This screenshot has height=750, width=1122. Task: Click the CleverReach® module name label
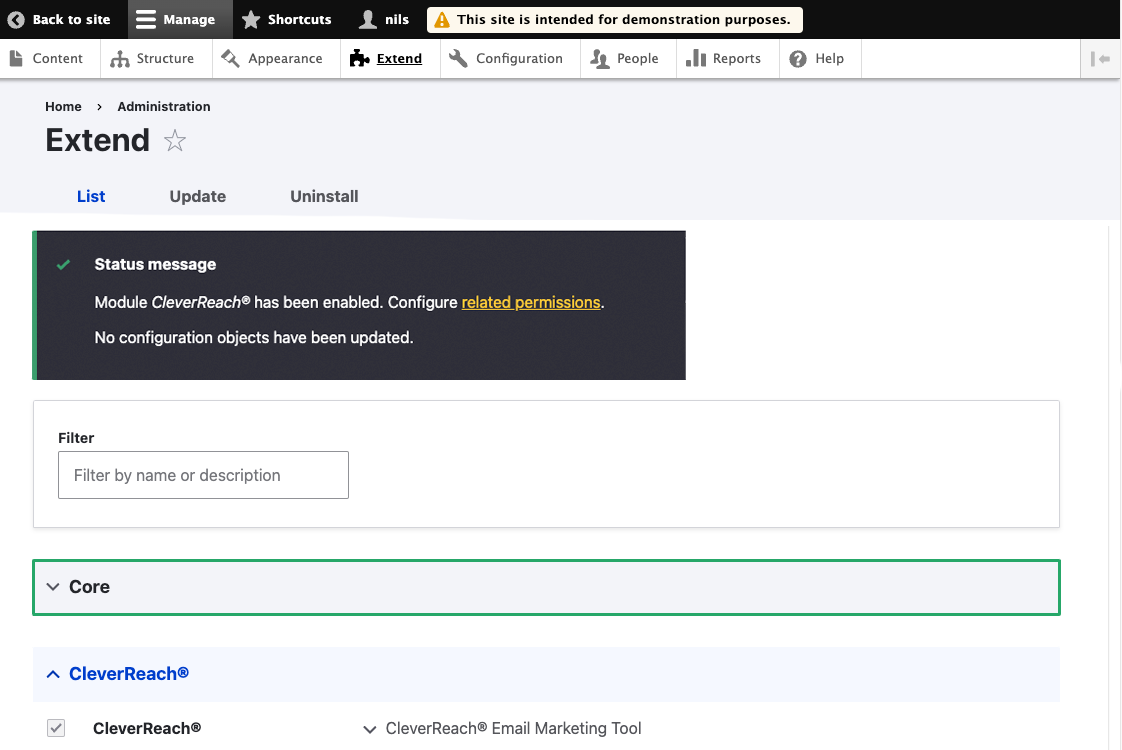click(x=147, y=729)
